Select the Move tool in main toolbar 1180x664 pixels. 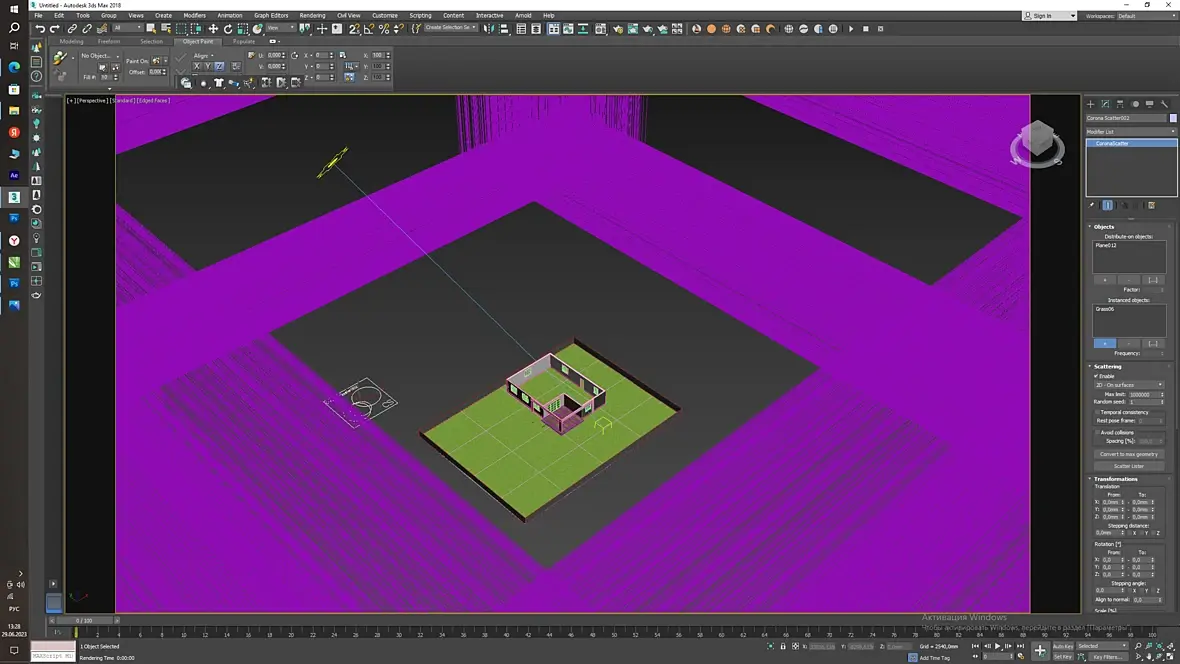(213, 29)
